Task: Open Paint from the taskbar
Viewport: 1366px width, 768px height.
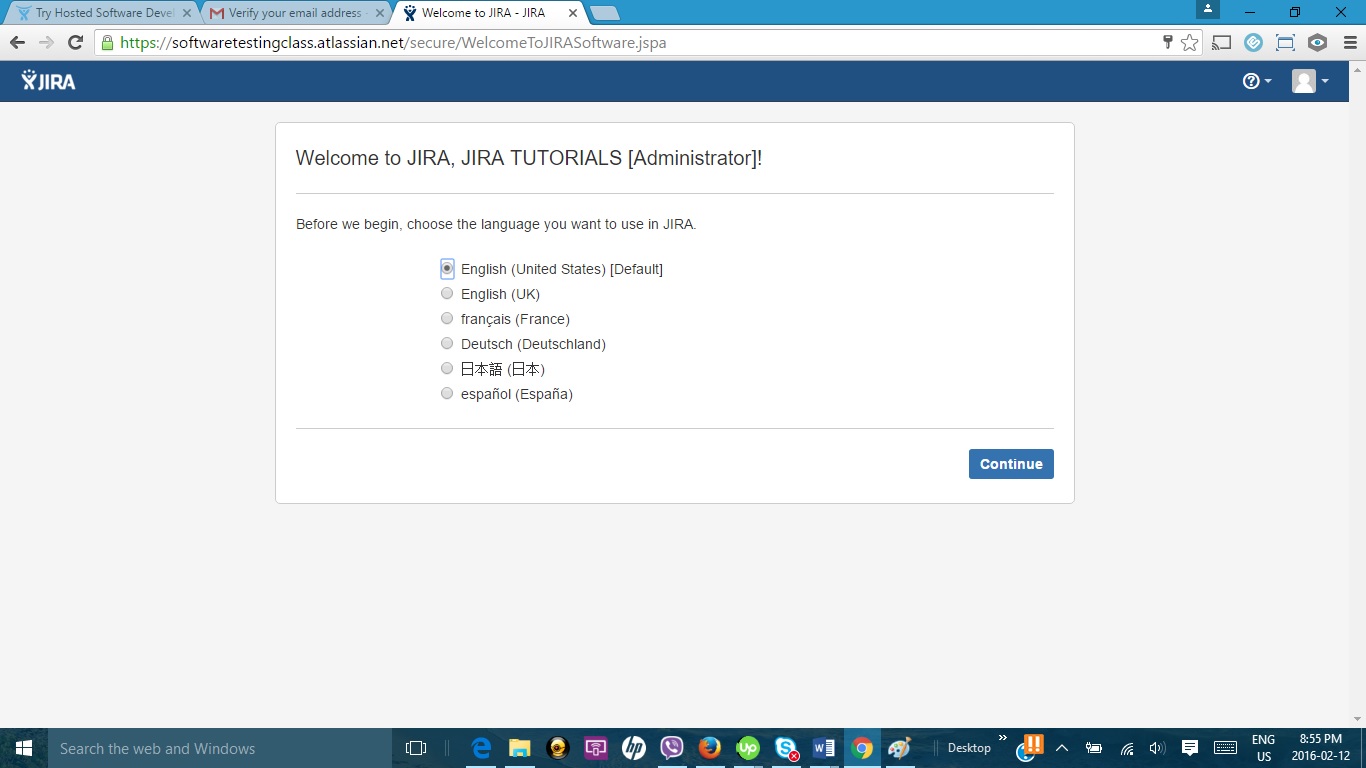Action: coord(900,748)
